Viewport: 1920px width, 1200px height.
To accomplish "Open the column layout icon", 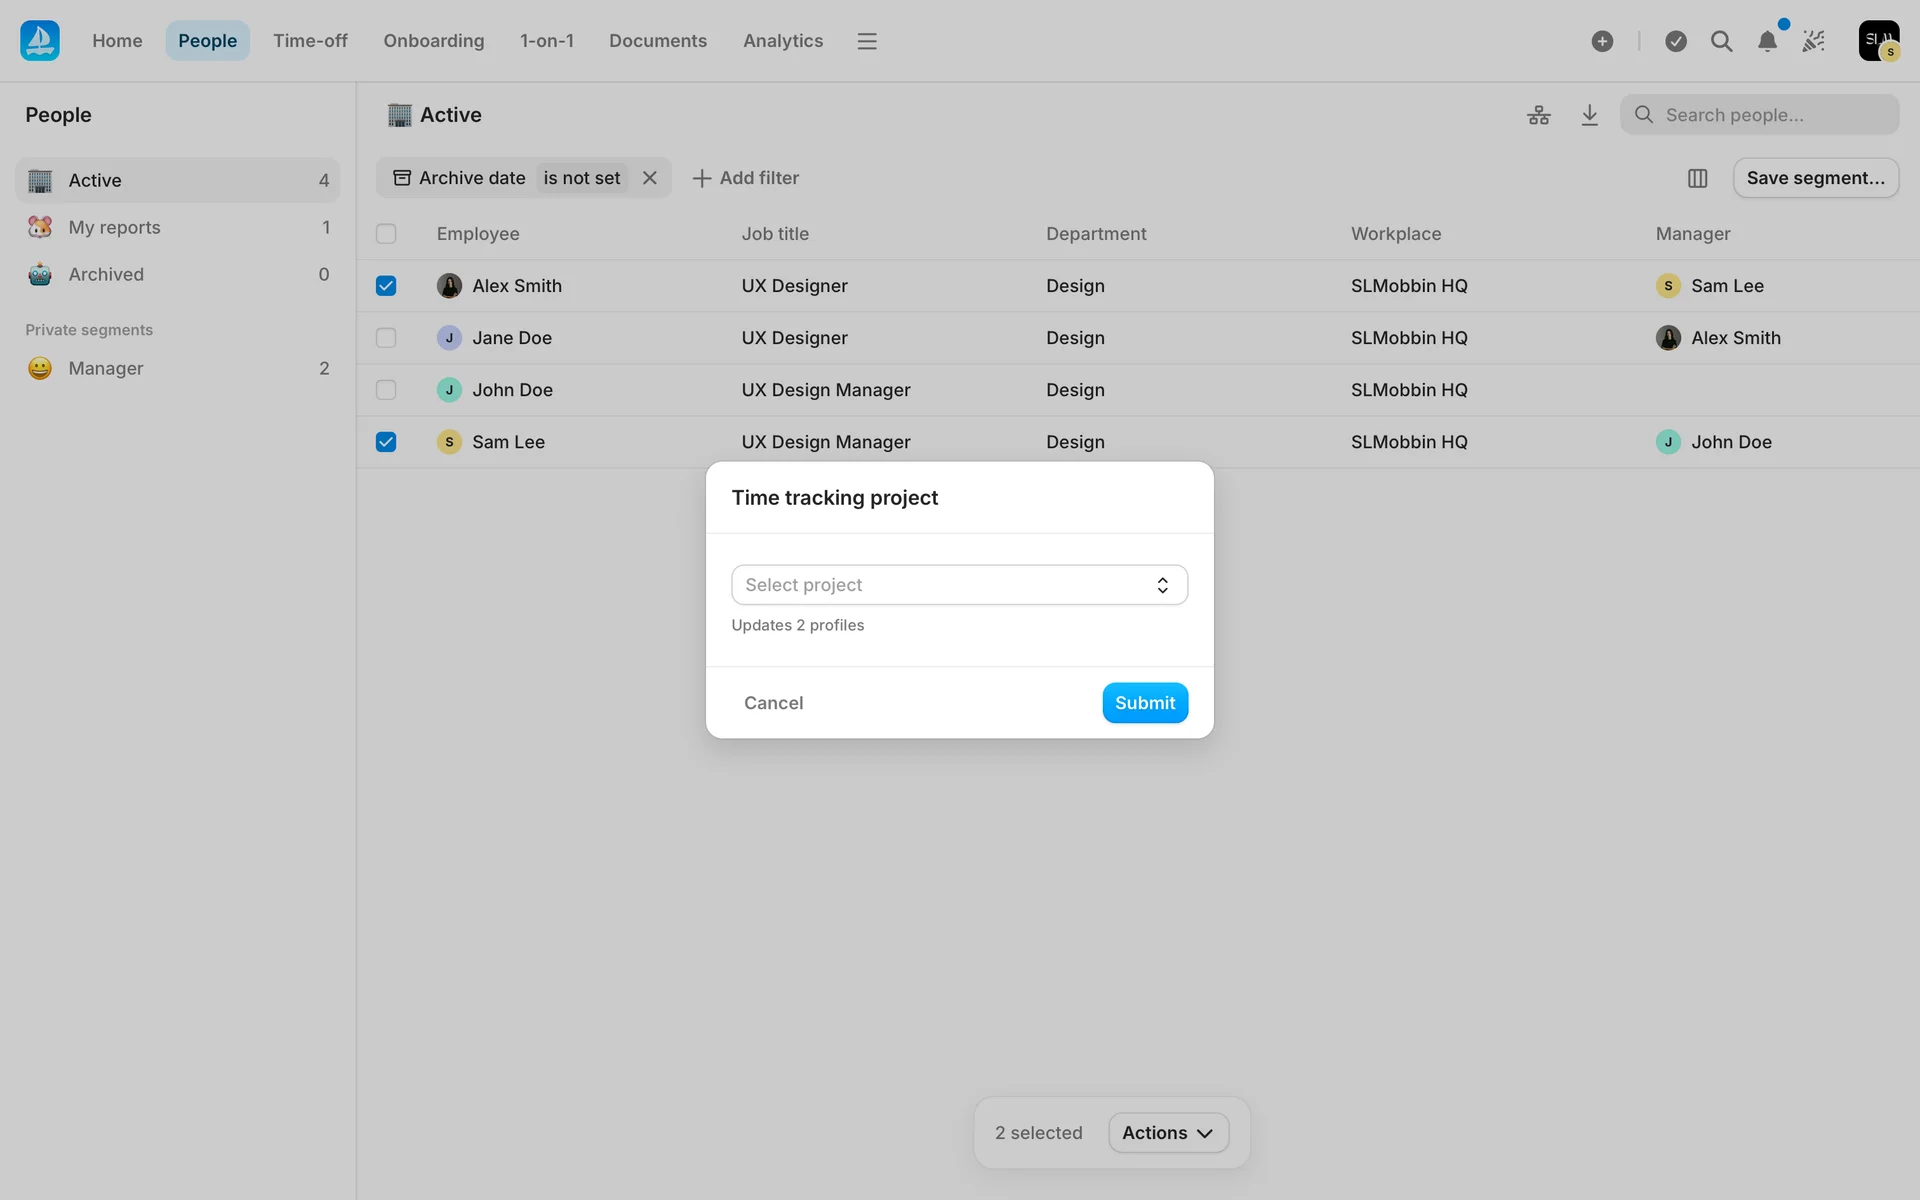I will click(x=1697, y=178).
